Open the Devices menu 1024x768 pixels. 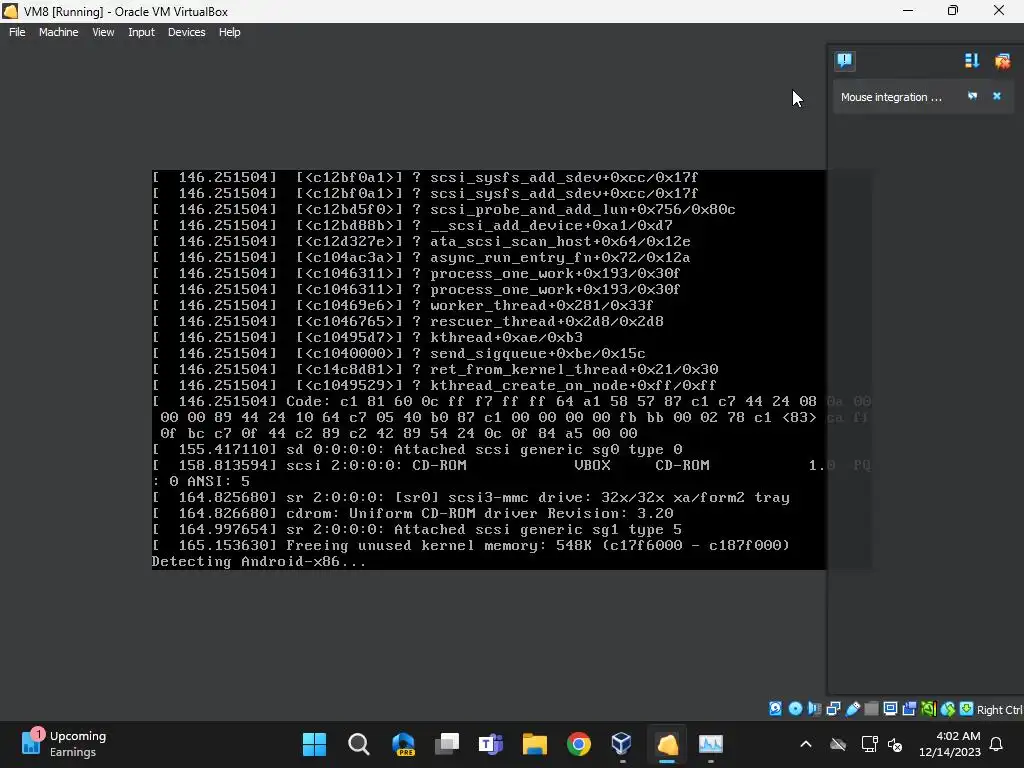coord(186,32)
